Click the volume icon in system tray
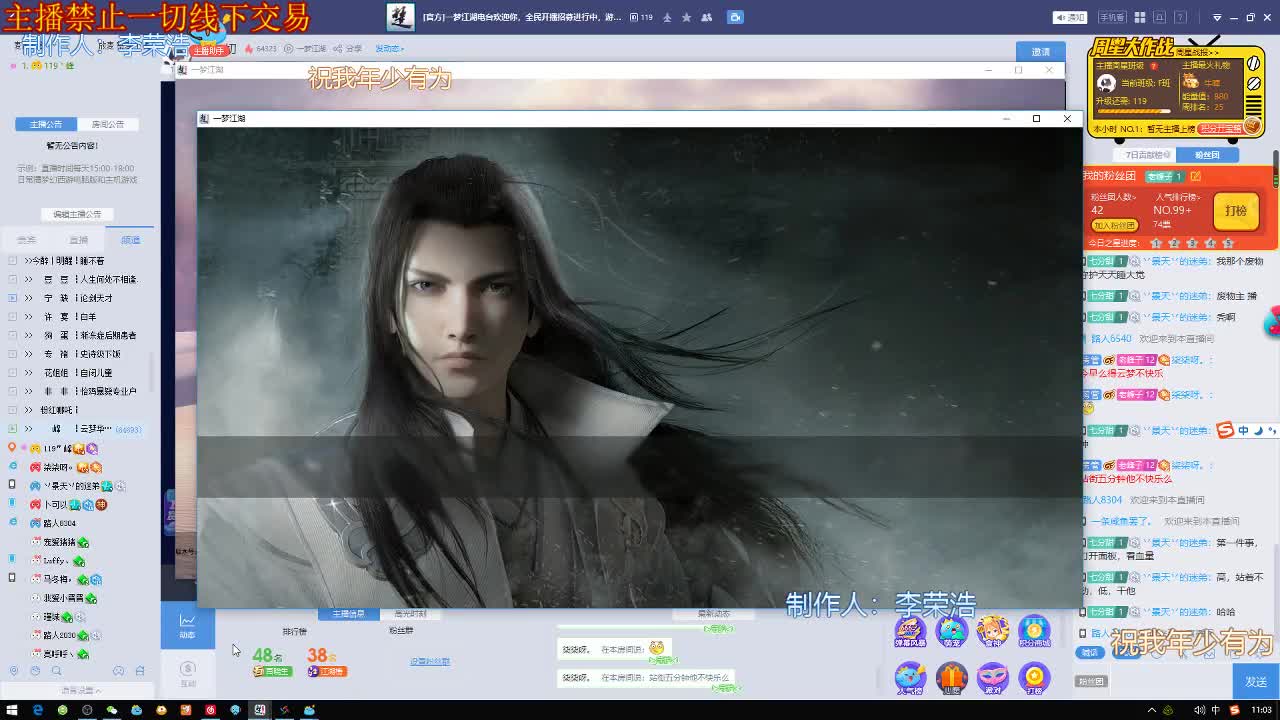Image resolution: width=1280 pixels, height=720 pixels. click(1199, 710)
